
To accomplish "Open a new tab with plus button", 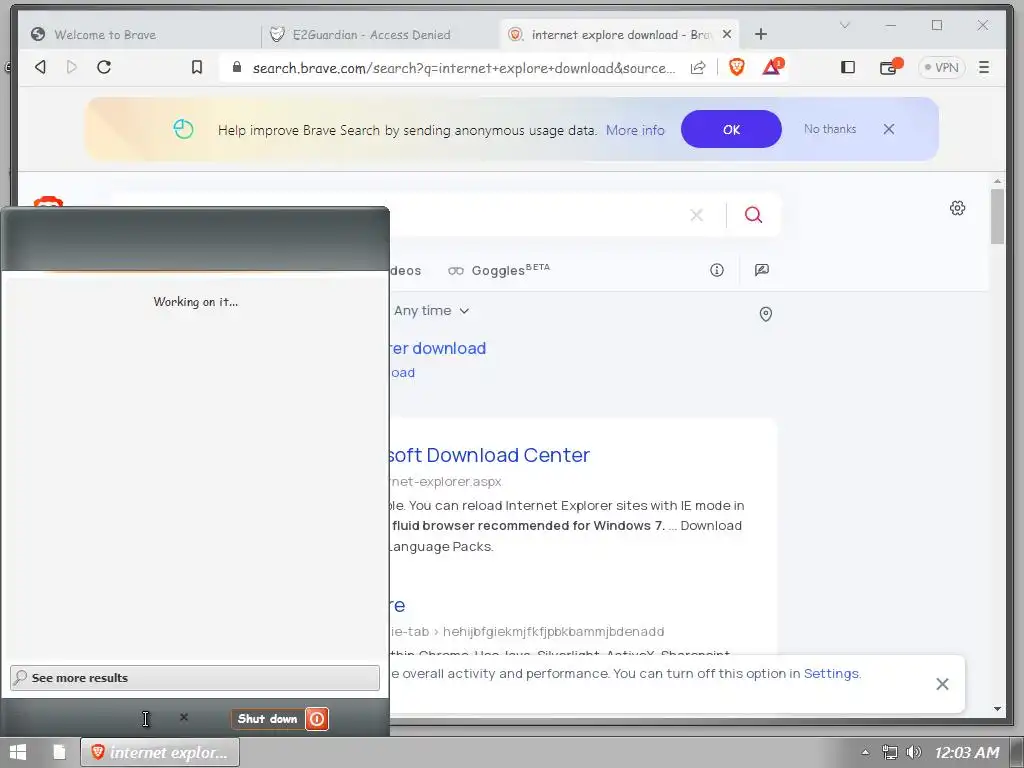I will [761, 34].
